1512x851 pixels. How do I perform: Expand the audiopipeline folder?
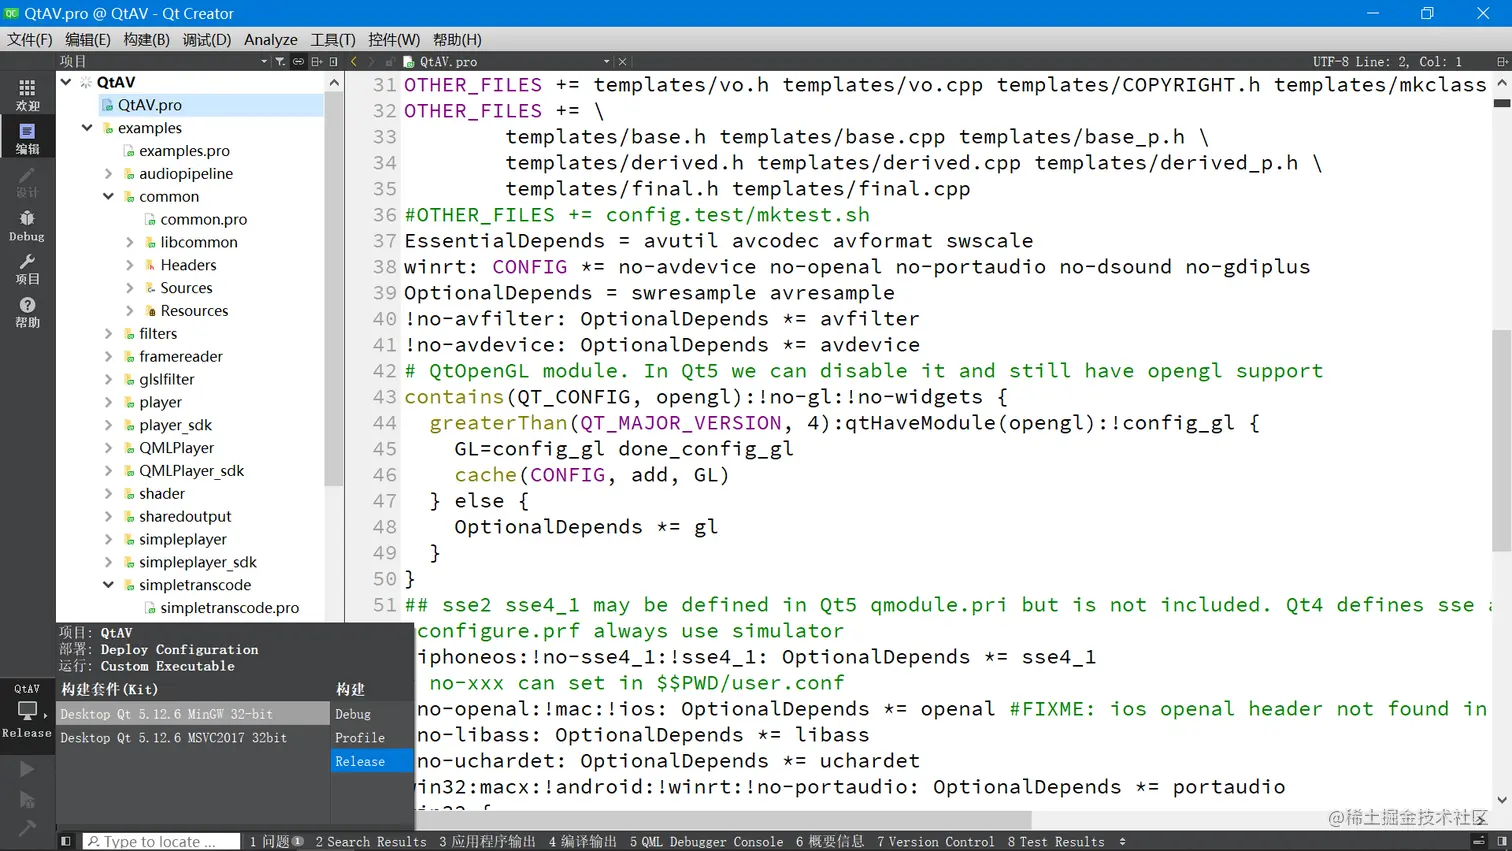coord(109,174)
